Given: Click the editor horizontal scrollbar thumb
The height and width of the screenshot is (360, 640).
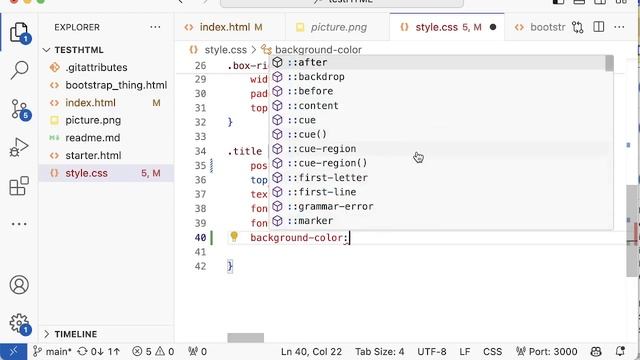Looking at the screenshot, I should click(246, 338).
